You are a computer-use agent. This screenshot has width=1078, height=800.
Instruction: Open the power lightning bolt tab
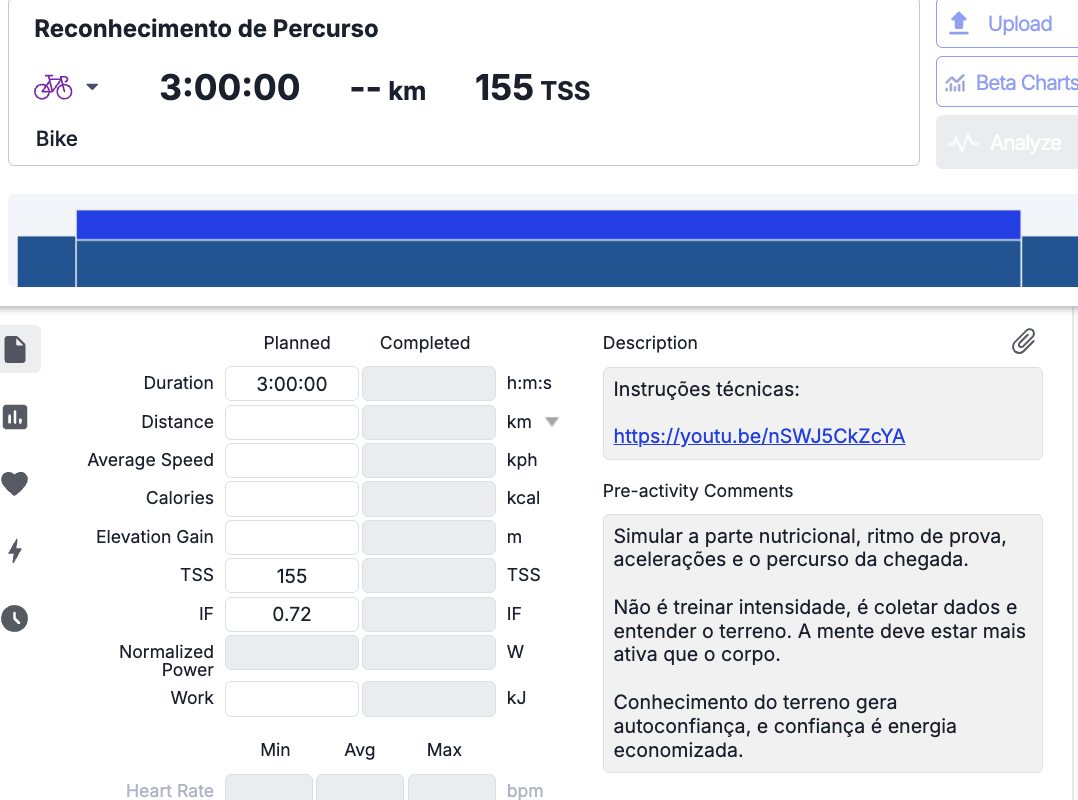[x=15, y=551]
